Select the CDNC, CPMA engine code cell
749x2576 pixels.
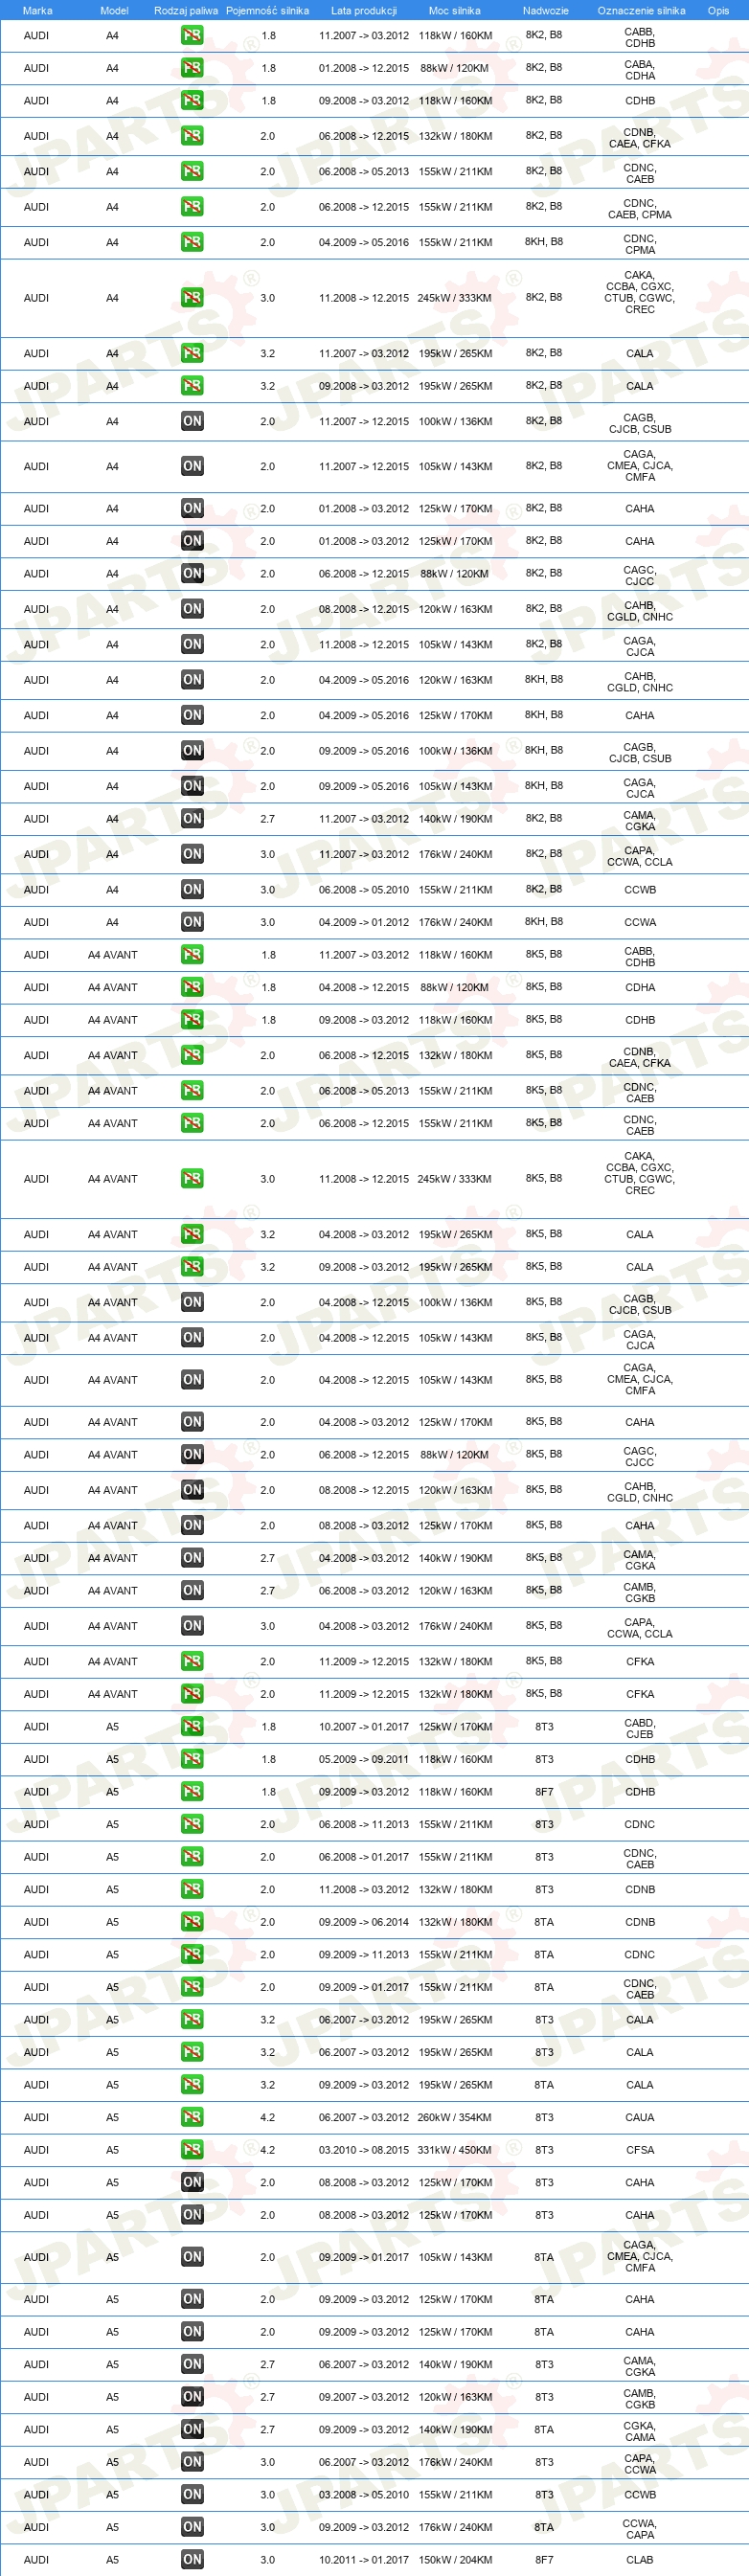640,244
